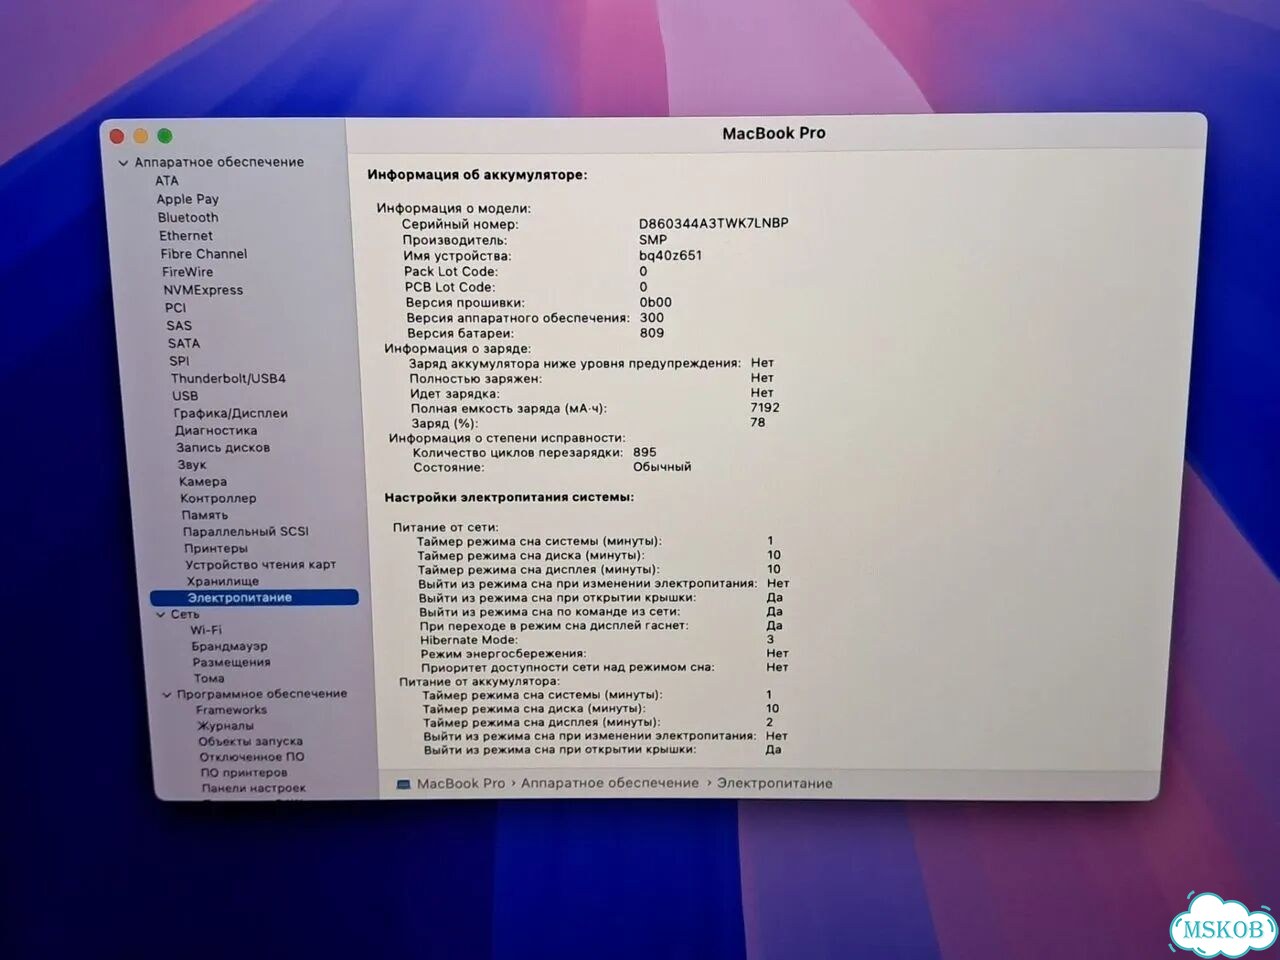
Task: Select Fibre Channel in the sidebar
Action: coord(204,254)
